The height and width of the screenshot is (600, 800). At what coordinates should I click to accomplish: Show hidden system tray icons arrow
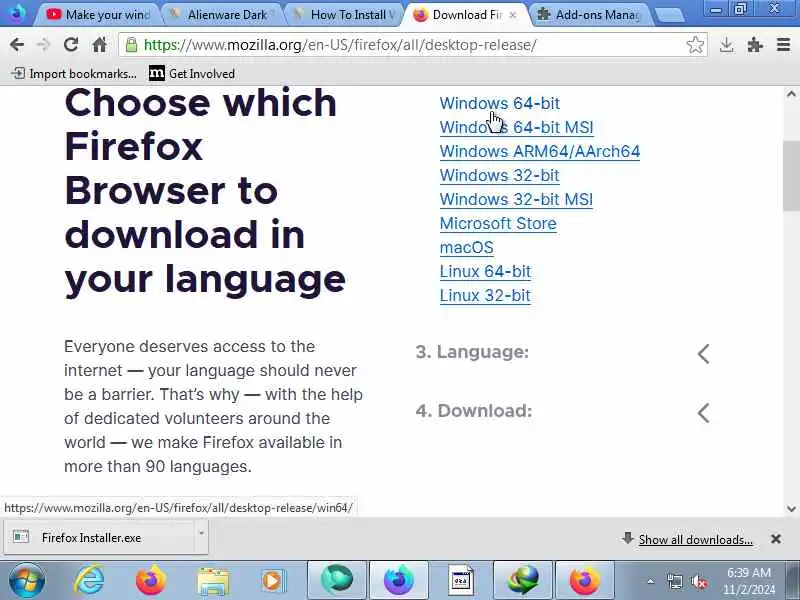click(x=651, y=581)
